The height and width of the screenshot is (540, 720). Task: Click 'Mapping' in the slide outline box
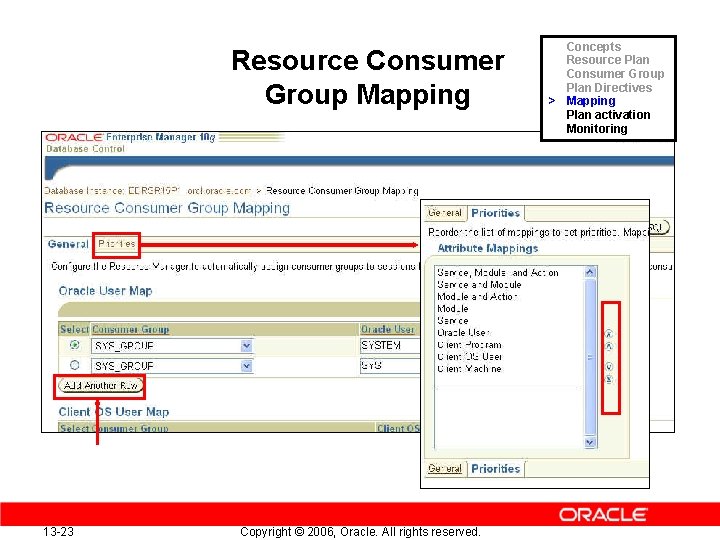point(591,101)
